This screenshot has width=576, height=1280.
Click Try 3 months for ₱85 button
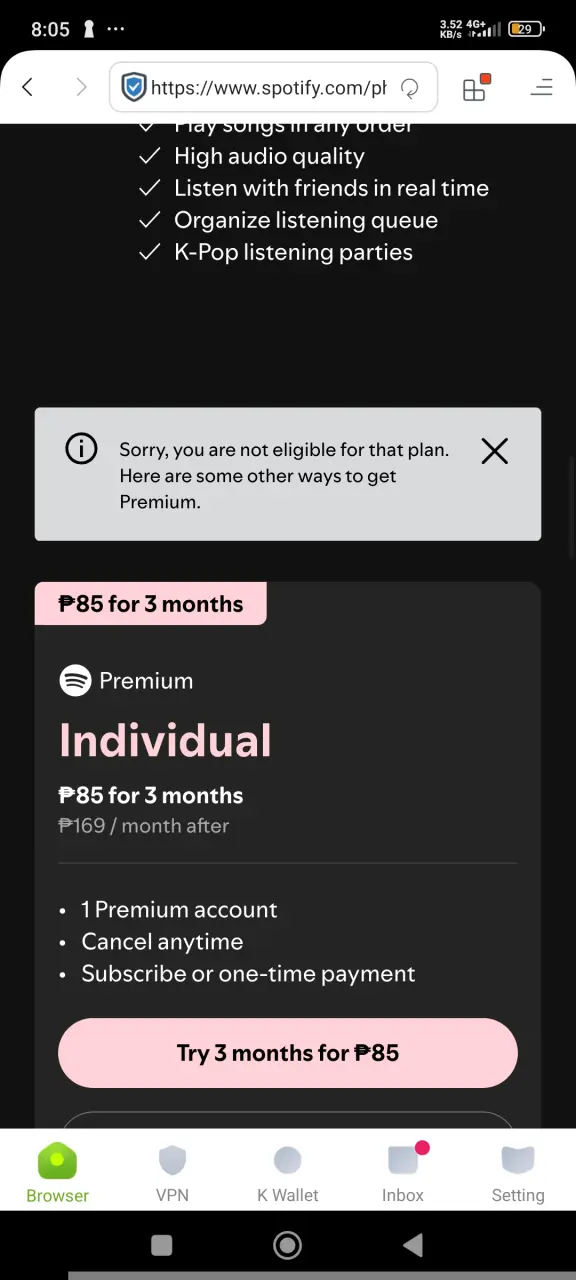tap(288, 1053)
